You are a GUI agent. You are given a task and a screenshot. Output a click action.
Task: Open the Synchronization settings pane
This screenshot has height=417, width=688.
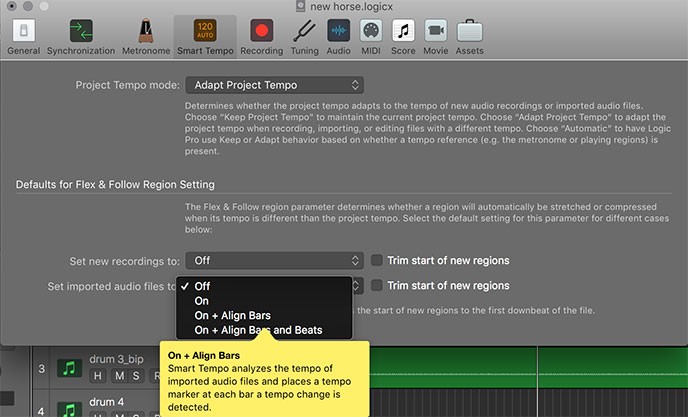81,37
